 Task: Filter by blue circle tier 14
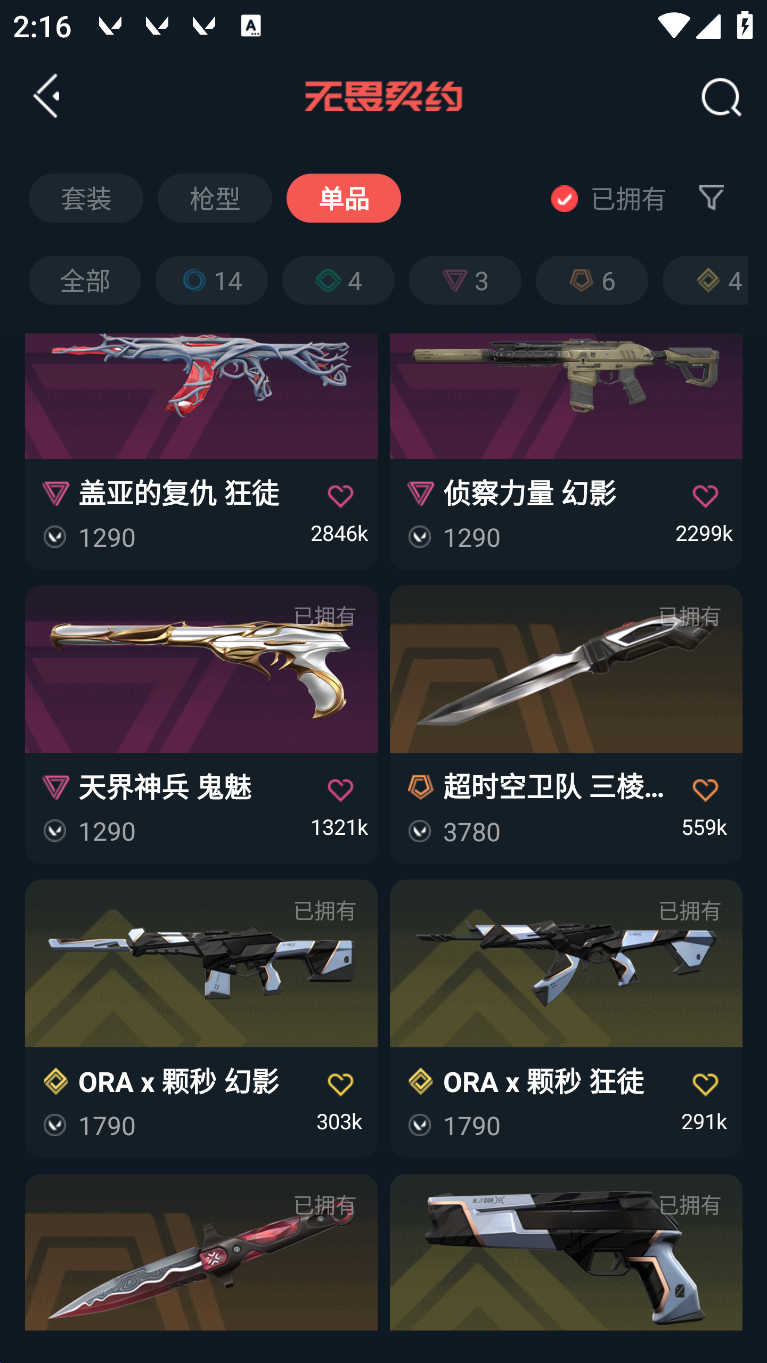tap(212, 280)
